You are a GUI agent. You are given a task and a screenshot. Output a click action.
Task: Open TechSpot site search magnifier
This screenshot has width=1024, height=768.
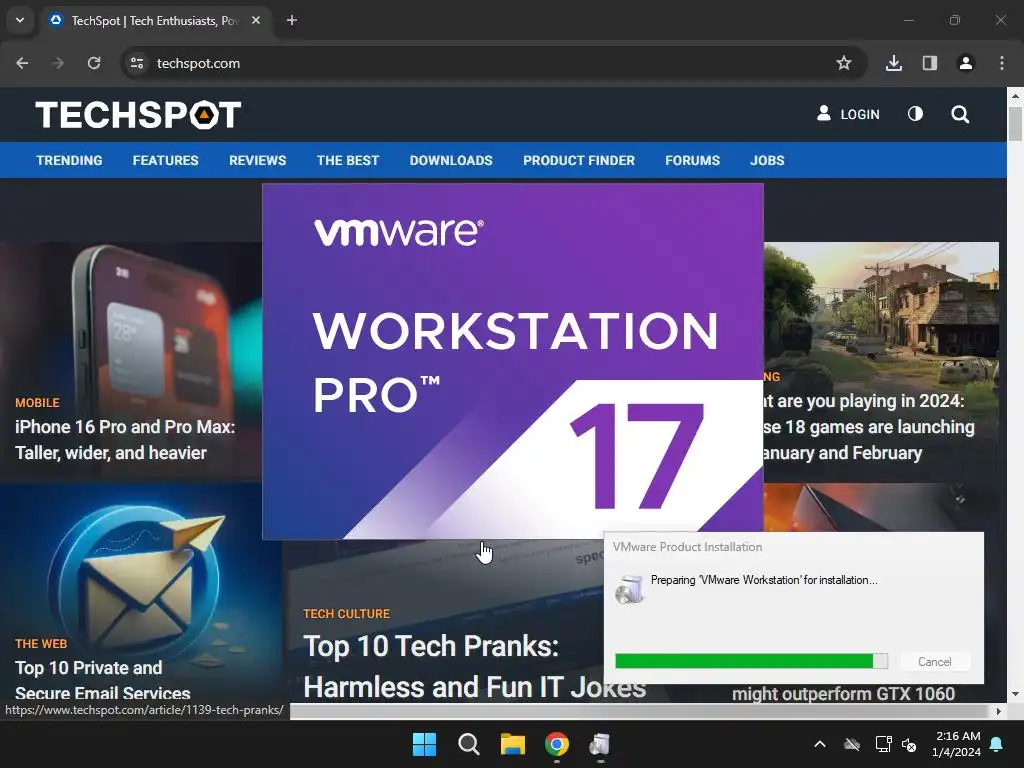click(x=960, y=114)
